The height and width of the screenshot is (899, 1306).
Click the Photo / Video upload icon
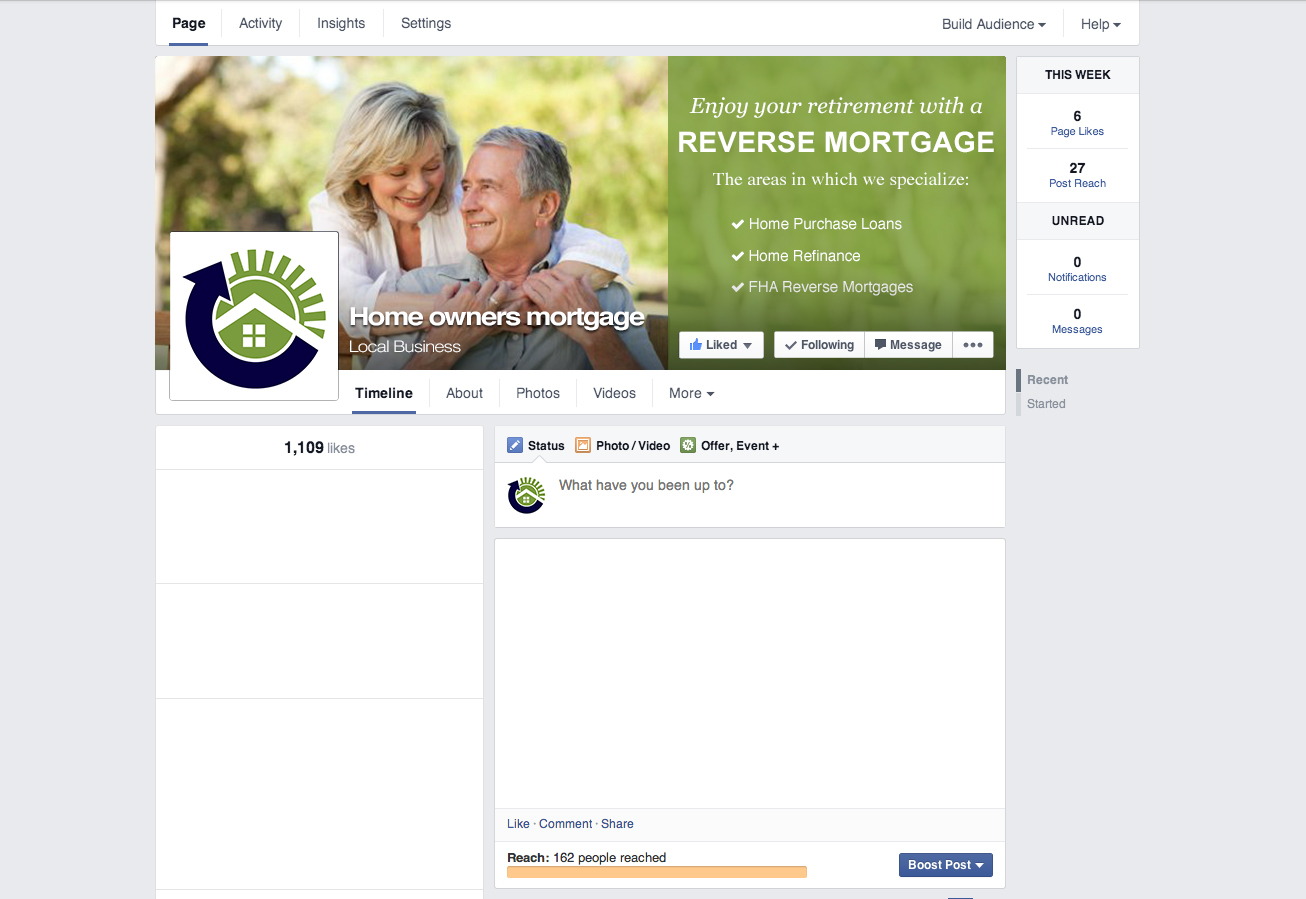pos(582,445)
